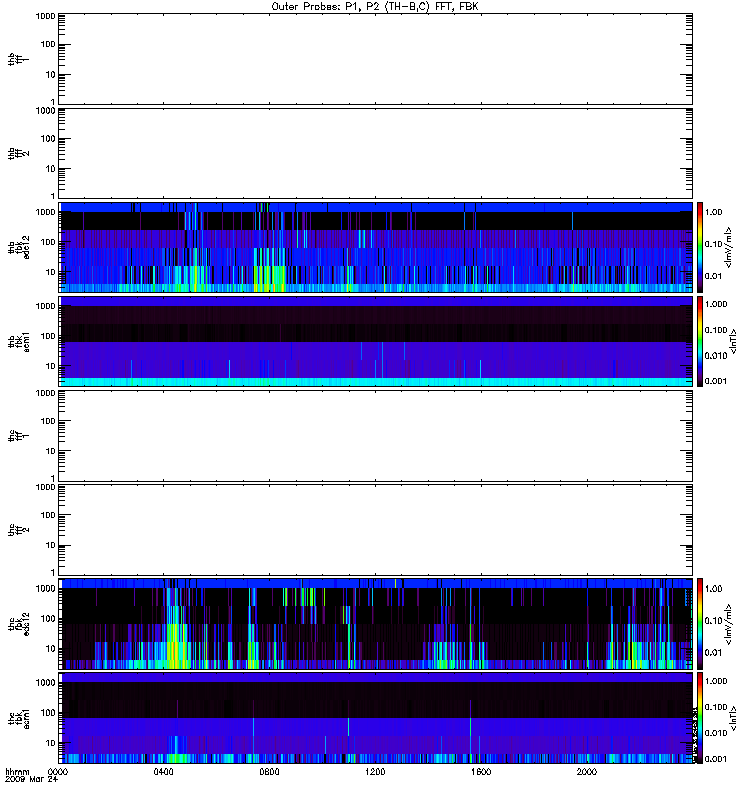This screenshot has width=750, height=800.
Task: Click the date label "2009 Mar 24"
Action: click(32, 780)
